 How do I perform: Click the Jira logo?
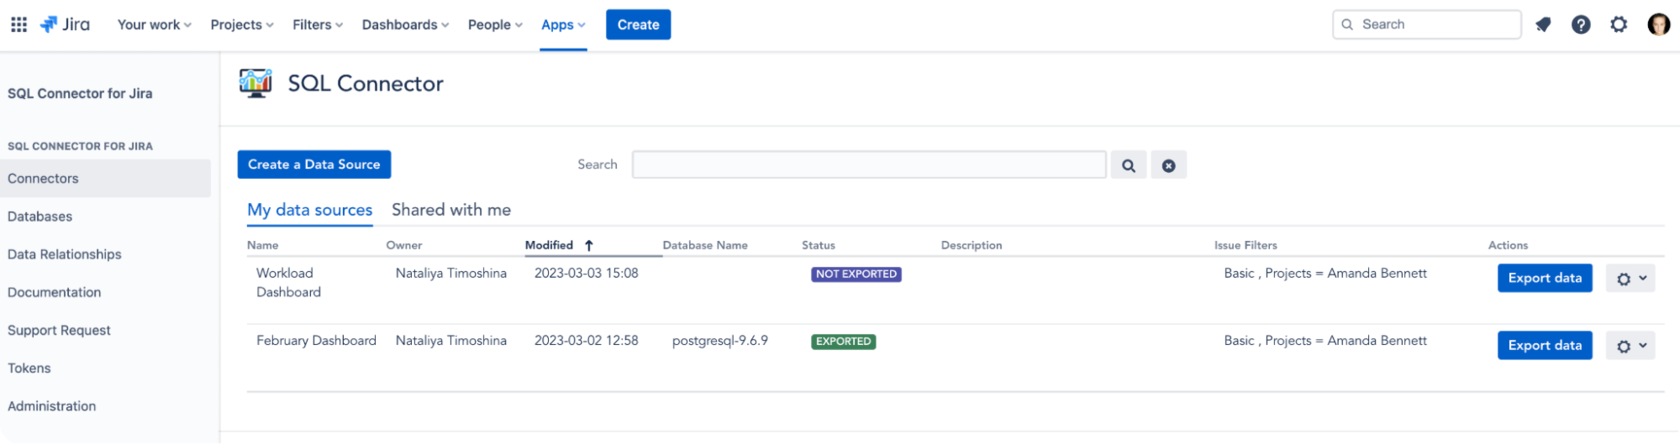(65, 25)
